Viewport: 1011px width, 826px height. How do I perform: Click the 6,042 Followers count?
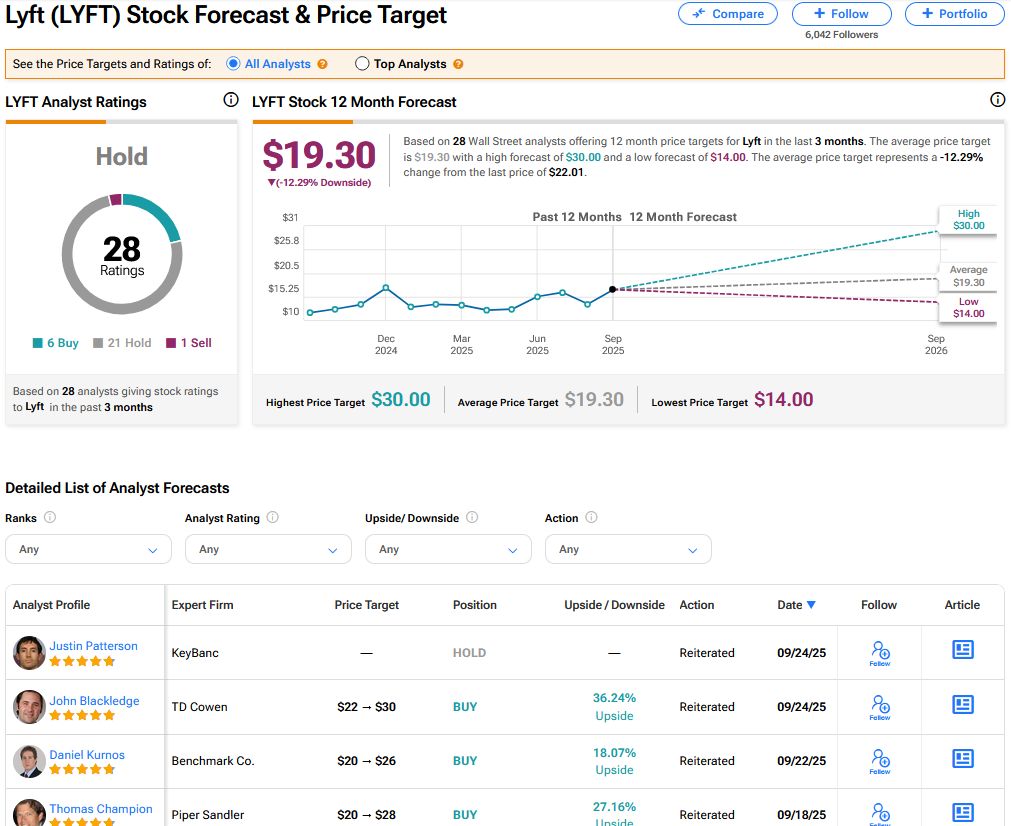[x=841, y=35]
